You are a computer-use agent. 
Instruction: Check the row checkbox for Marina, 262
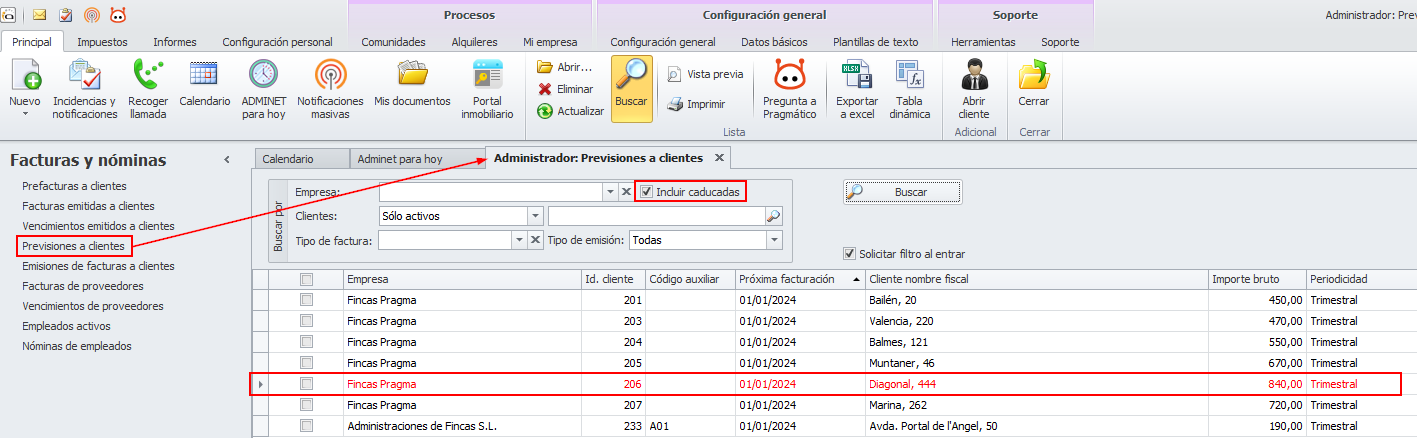click(307, 405)
